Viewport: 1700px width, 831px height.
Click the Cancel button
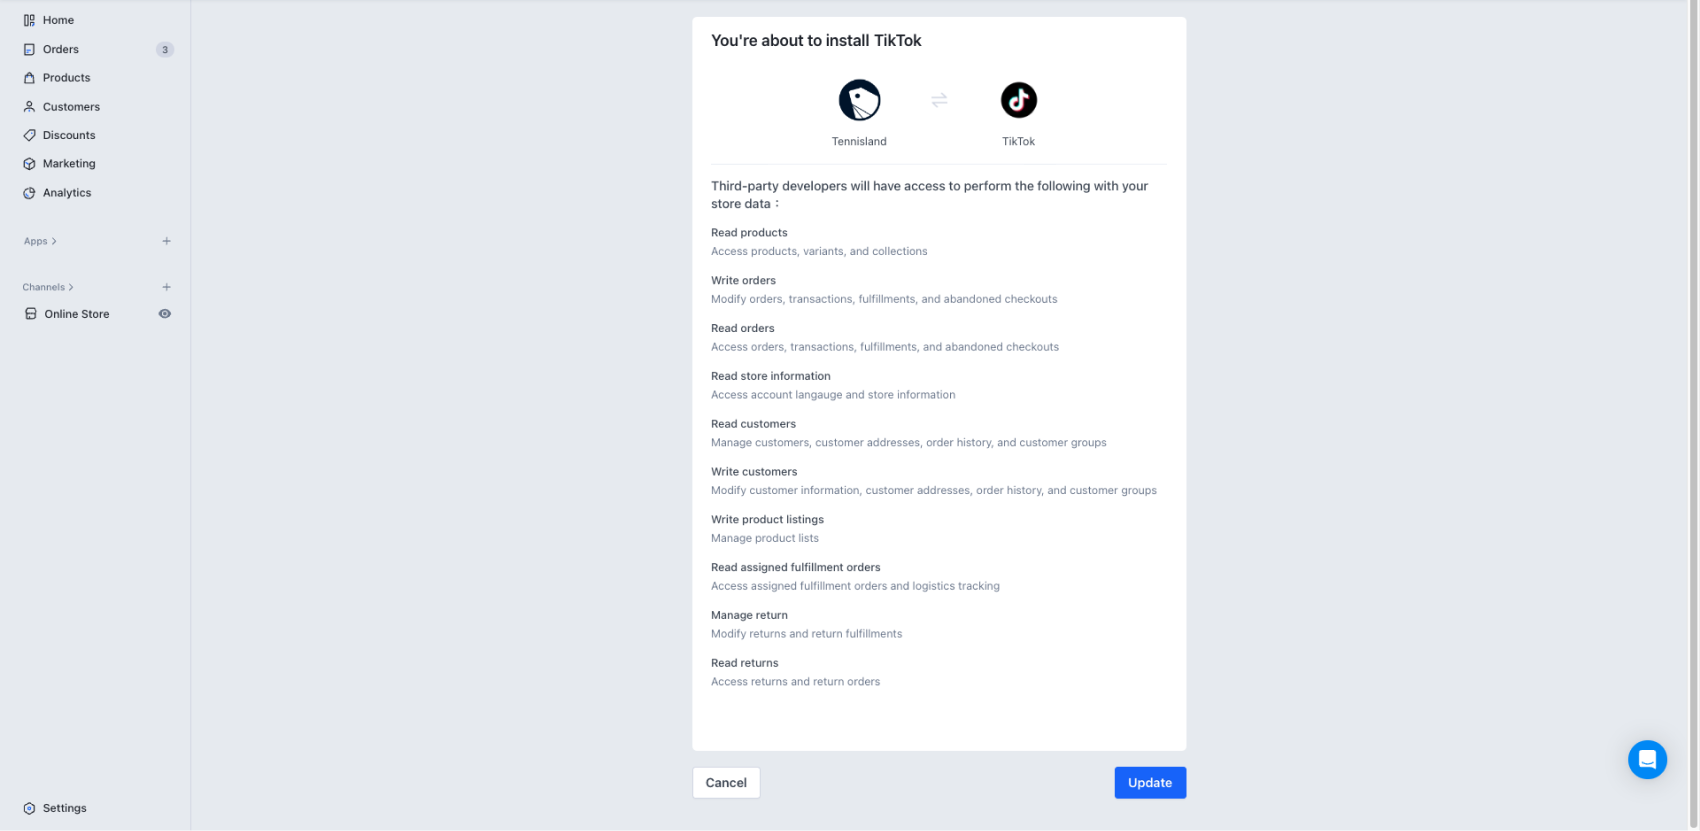click(x=726, y=783)
